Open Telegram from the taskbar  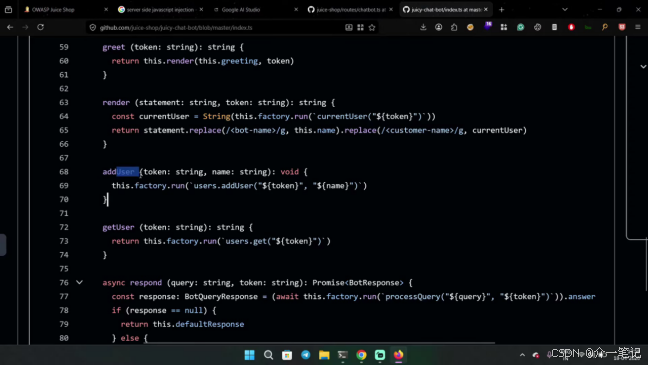305,355
